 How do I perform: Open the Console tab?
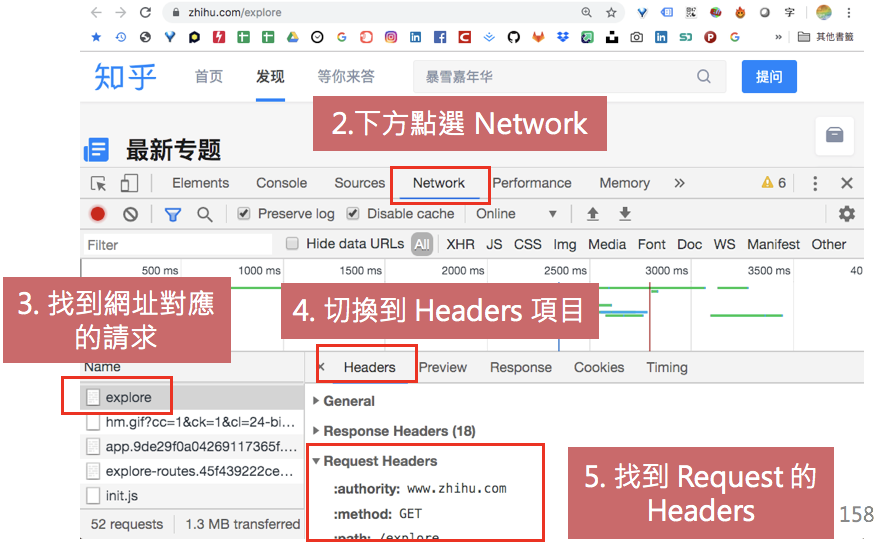point(281,183)
